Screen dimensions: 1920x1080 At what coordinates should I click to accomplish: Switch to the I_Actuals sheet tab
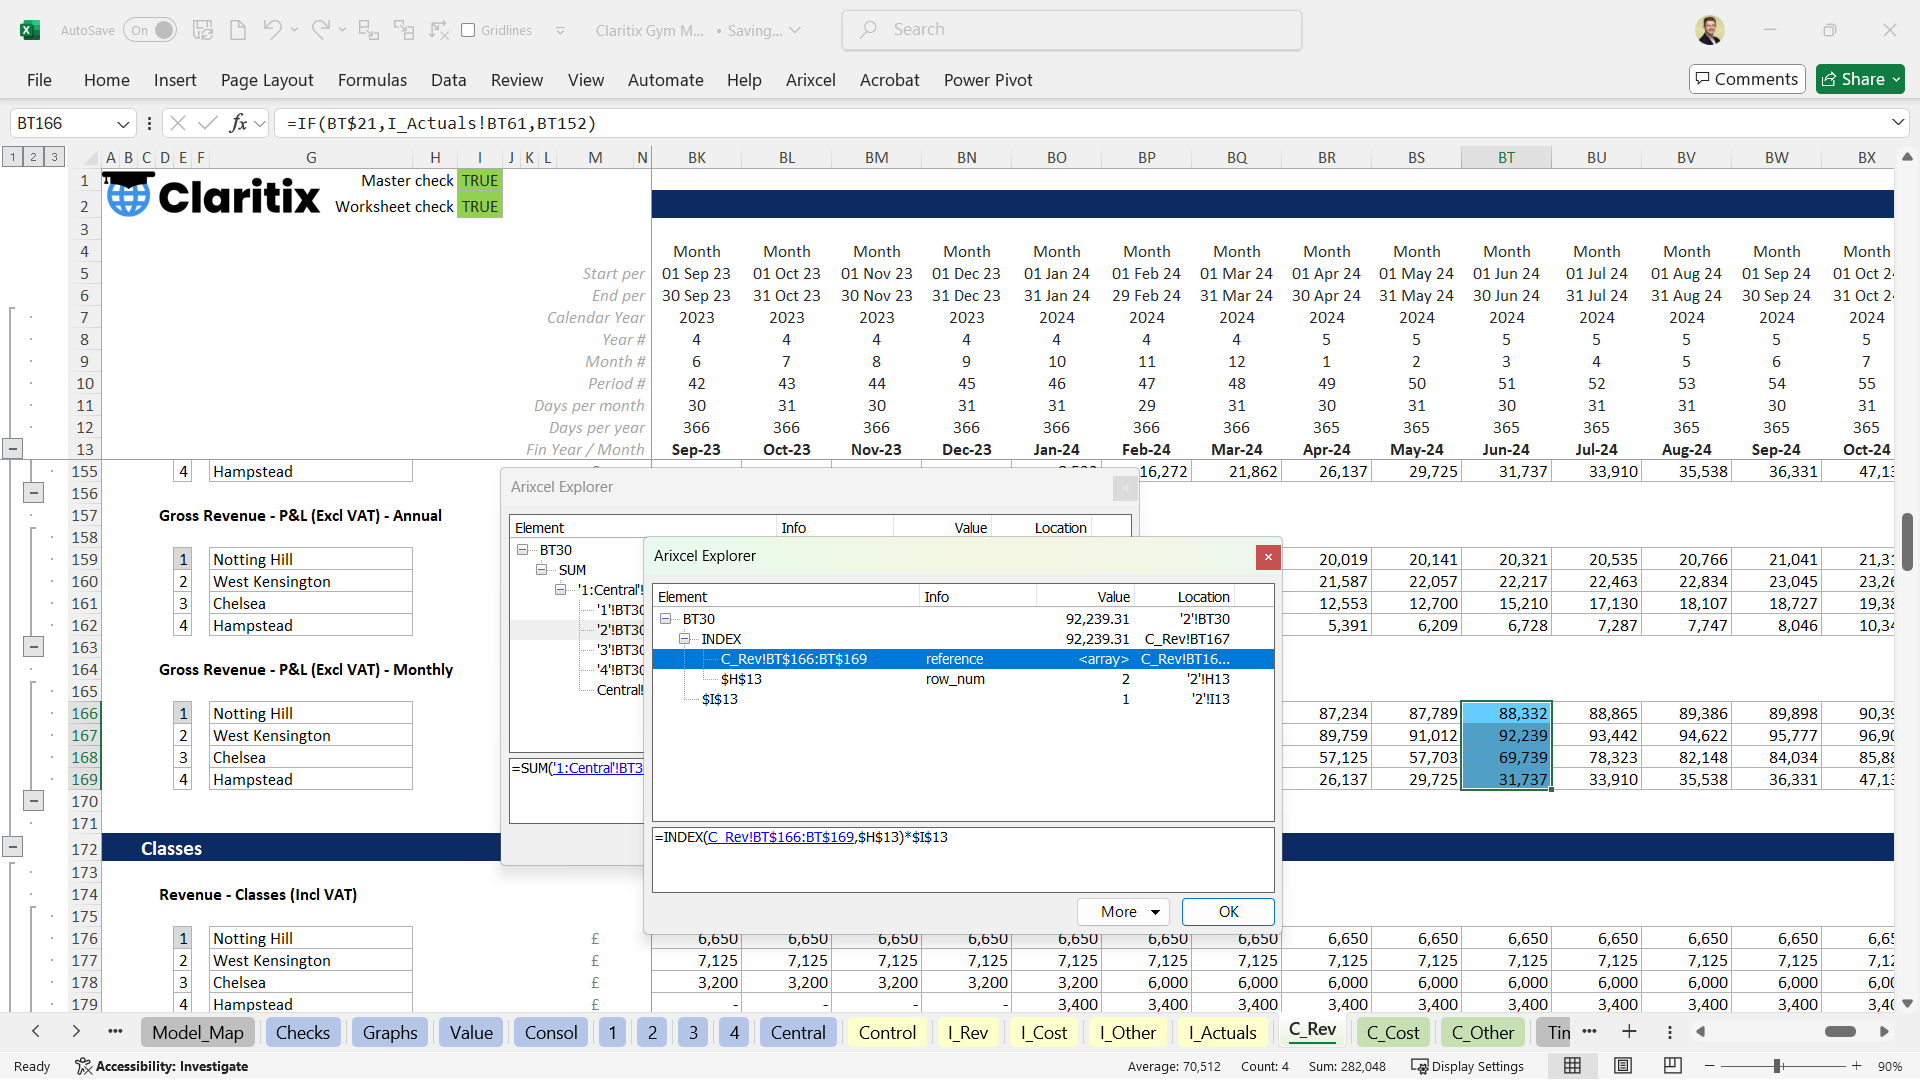1222,1033
